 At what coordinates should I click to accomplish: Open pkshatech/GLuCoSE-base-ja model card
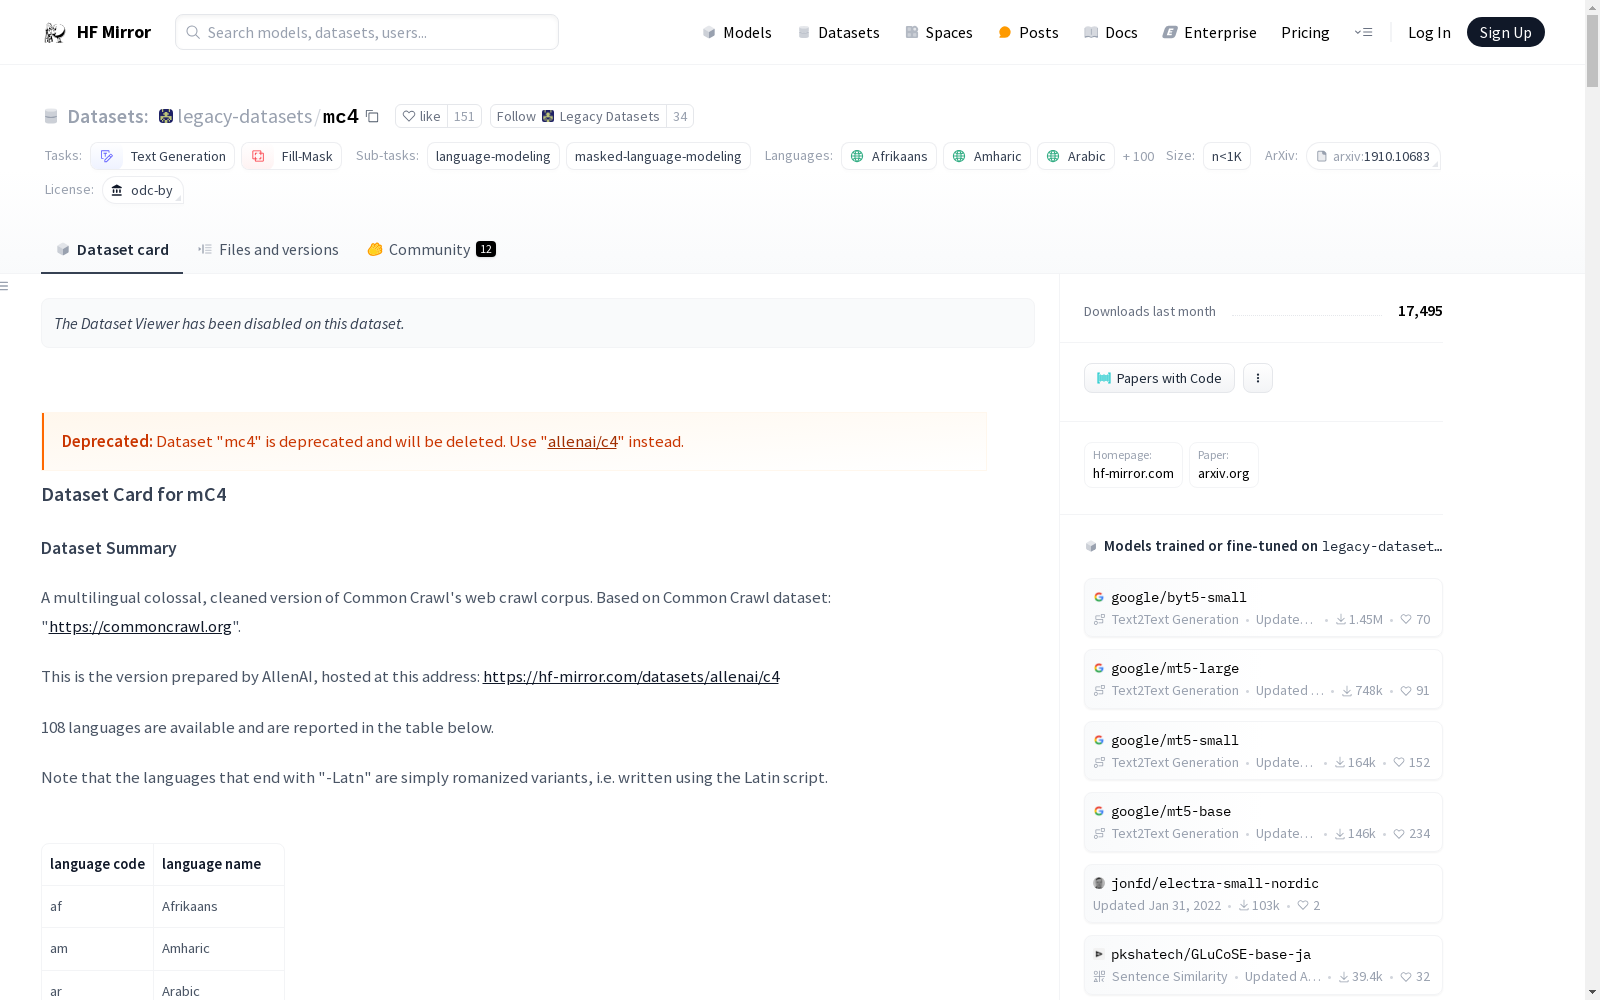click(x=1263, y=965)
